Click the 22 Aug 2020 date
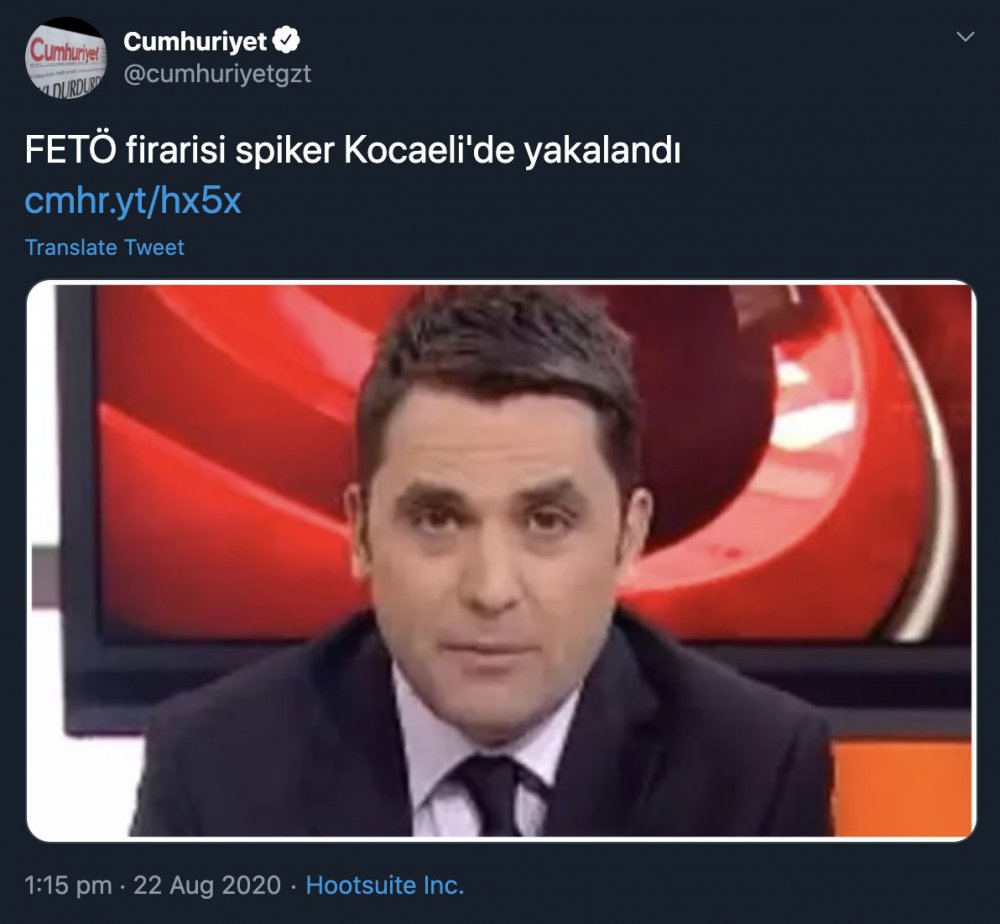The height and width of the screenshot is (924, 1000). (x=207, y=886)
